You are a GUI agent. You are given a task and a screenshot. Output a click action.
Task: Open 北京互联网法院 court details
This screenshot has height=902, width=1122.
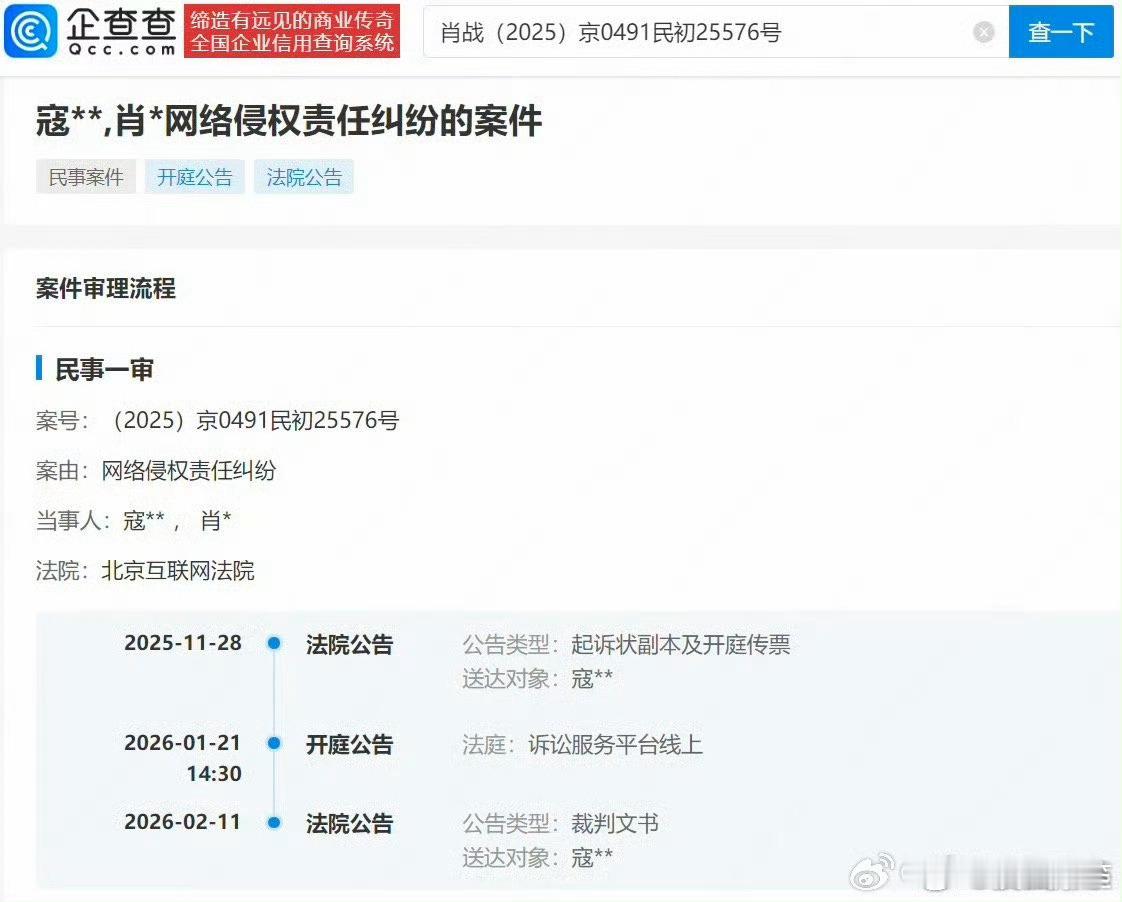[x=180, y=570]
